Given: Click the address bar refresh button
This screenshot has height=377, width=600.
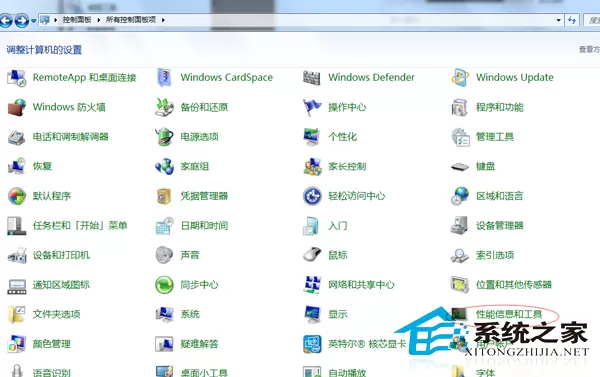Looking at the screenshot, I should (572, 20).
